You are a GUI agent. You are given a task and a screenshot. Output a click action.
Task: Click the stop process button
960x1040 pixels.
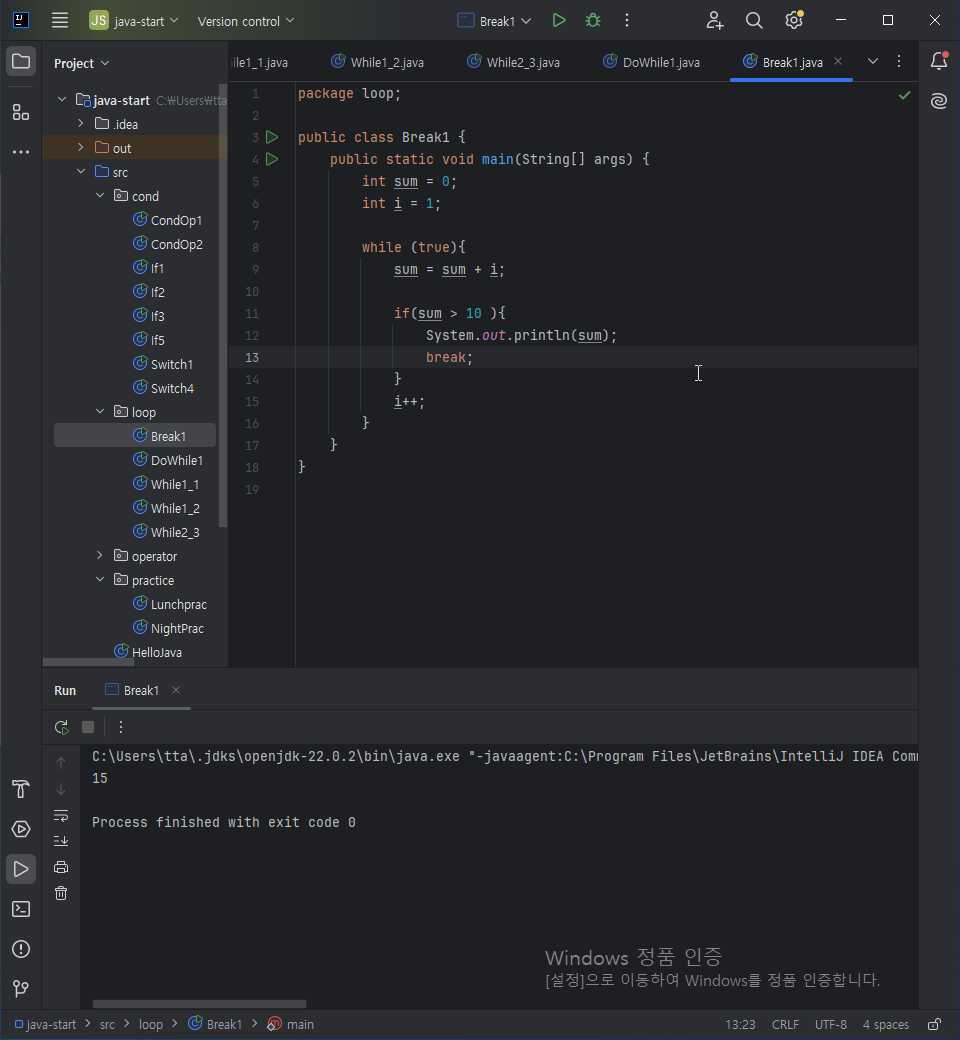[x=88, y=728]
